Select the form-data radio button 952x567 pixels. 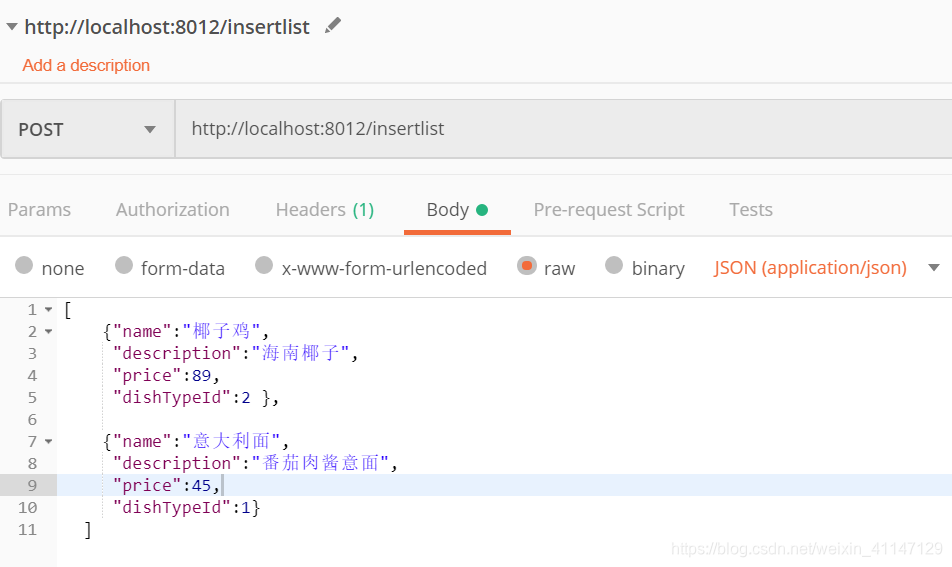[x=124, y=265]
